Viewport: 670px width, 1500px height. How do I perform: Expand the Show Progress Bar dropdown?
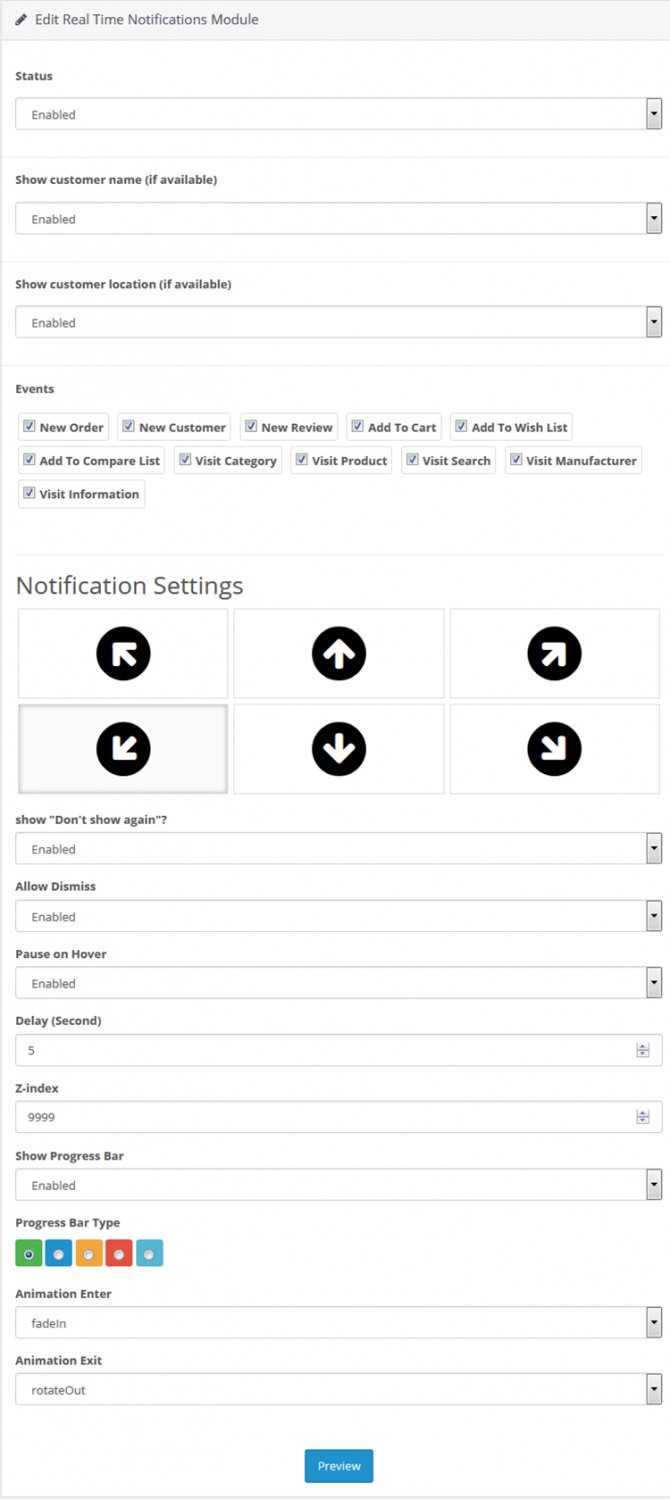339,1185
